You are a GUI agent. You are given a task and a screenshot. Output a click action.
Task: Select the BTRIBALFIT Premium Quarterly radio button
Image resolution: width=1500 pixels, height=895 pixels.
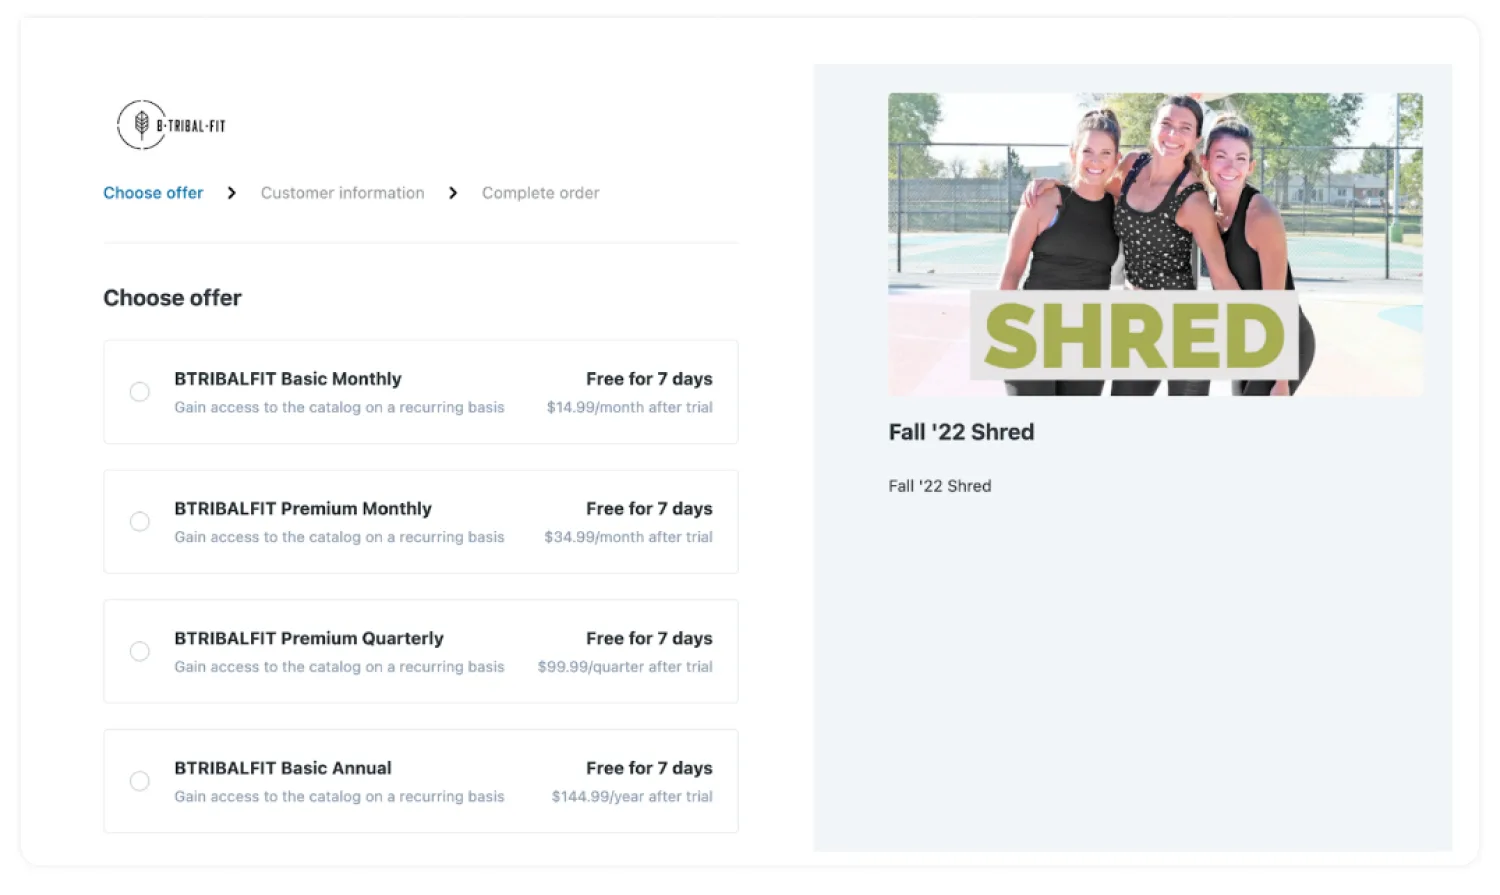(x=140, y=652)
